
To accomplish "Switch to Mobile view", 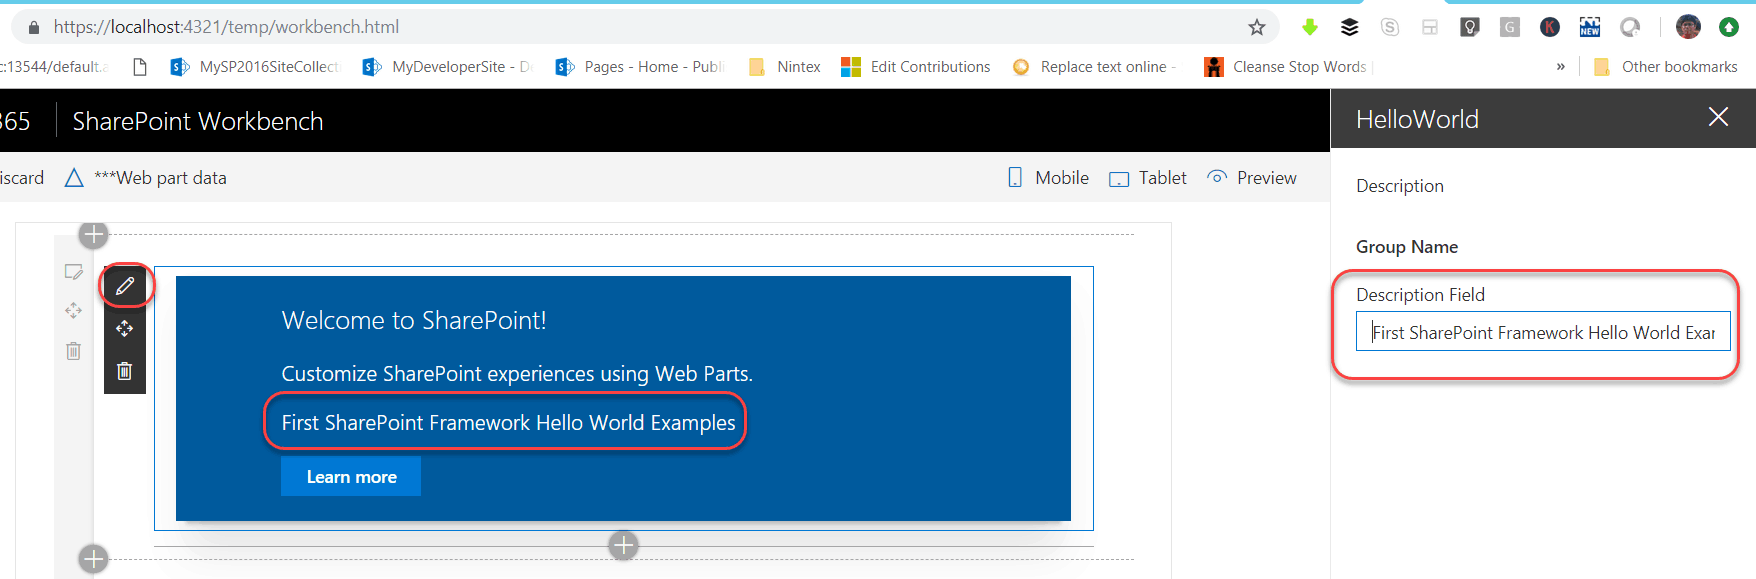I will pyautogui.click(x=1048, y=178).
